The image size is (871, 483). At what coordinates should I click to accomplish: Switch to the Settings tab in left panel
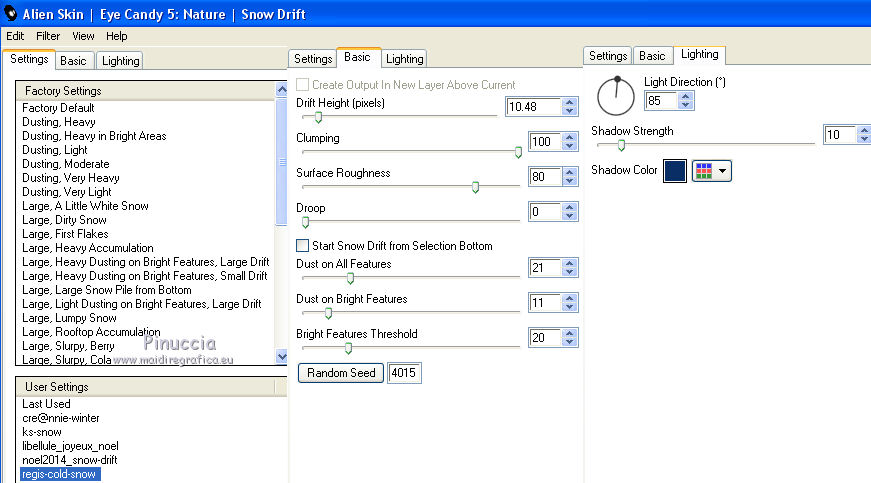(x=29, y=59)
